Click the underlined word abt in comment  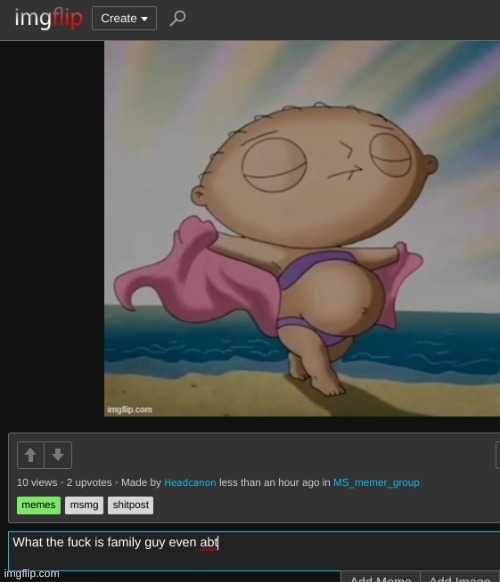(209, 543)
